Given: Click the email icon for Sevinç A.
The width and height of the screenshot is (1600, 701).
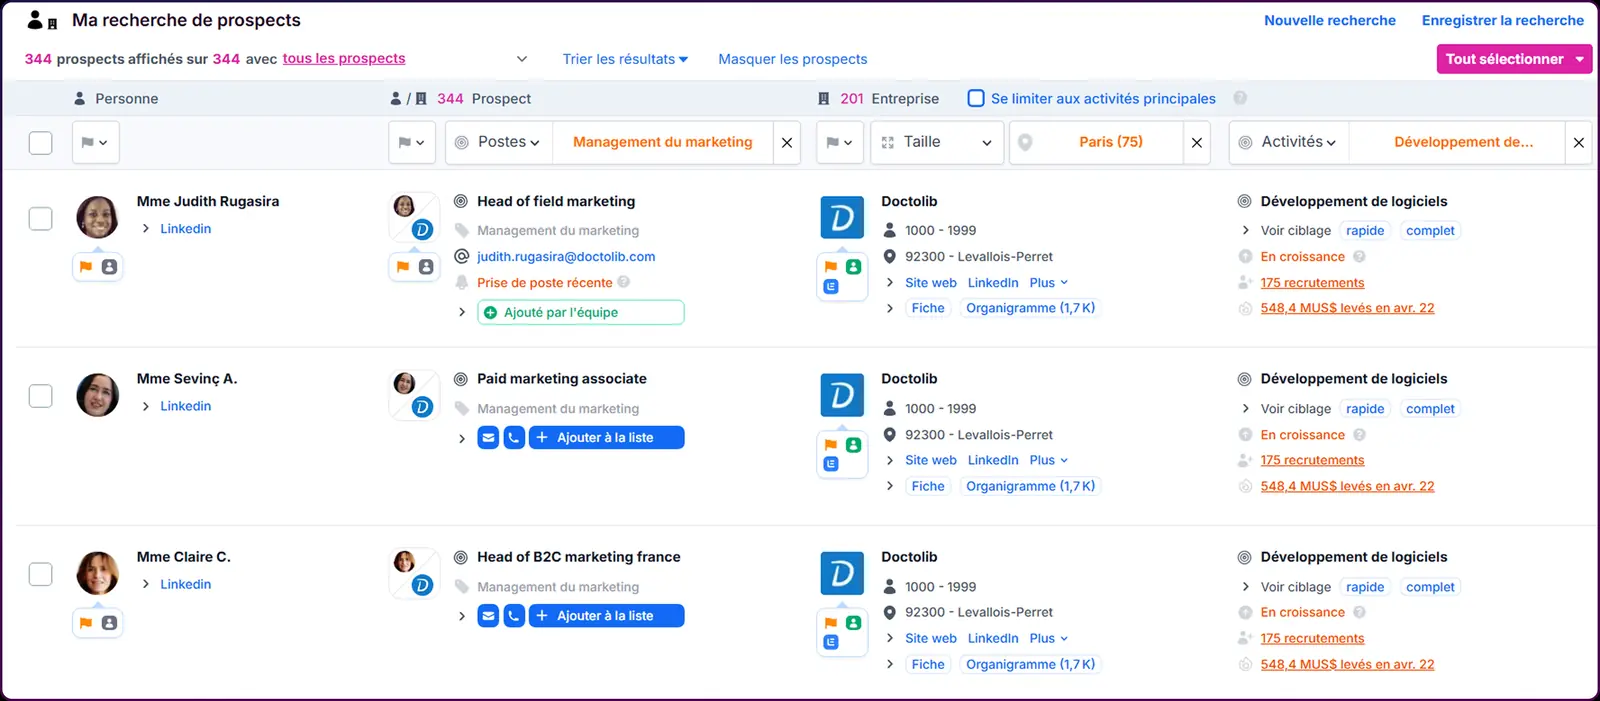Looking at the screenshot, I should [x=488, y=438].
